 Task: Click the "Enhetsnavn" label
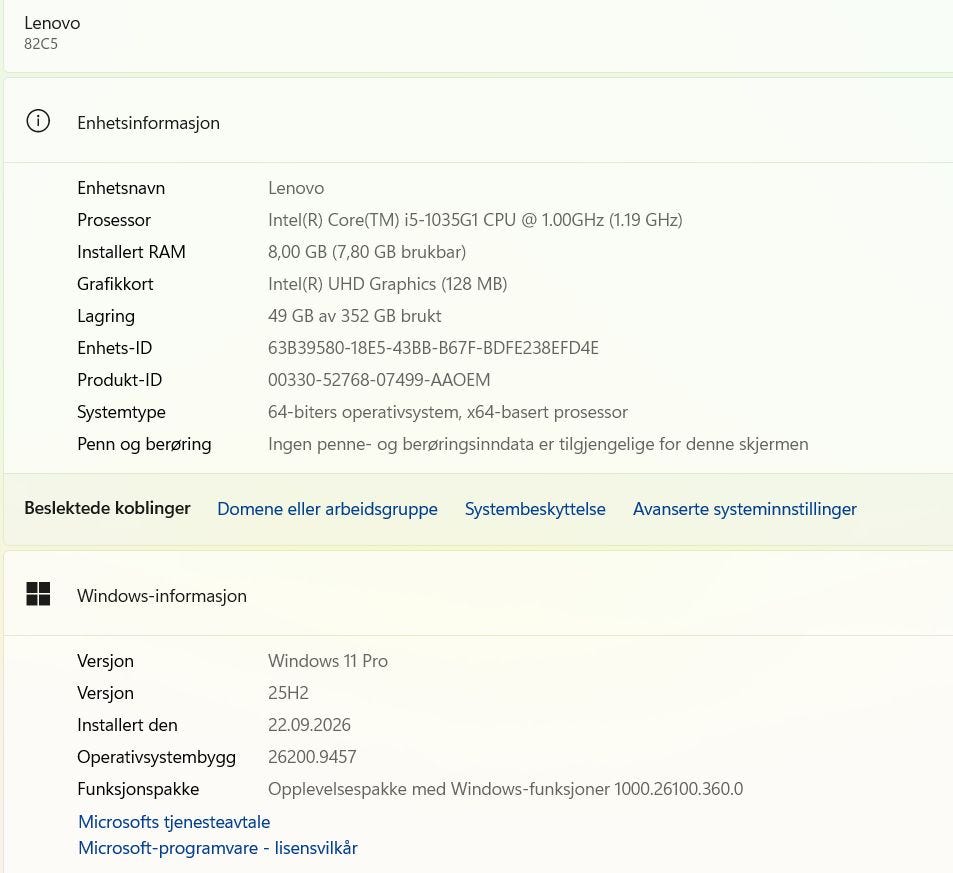click(x=121, y=188)
